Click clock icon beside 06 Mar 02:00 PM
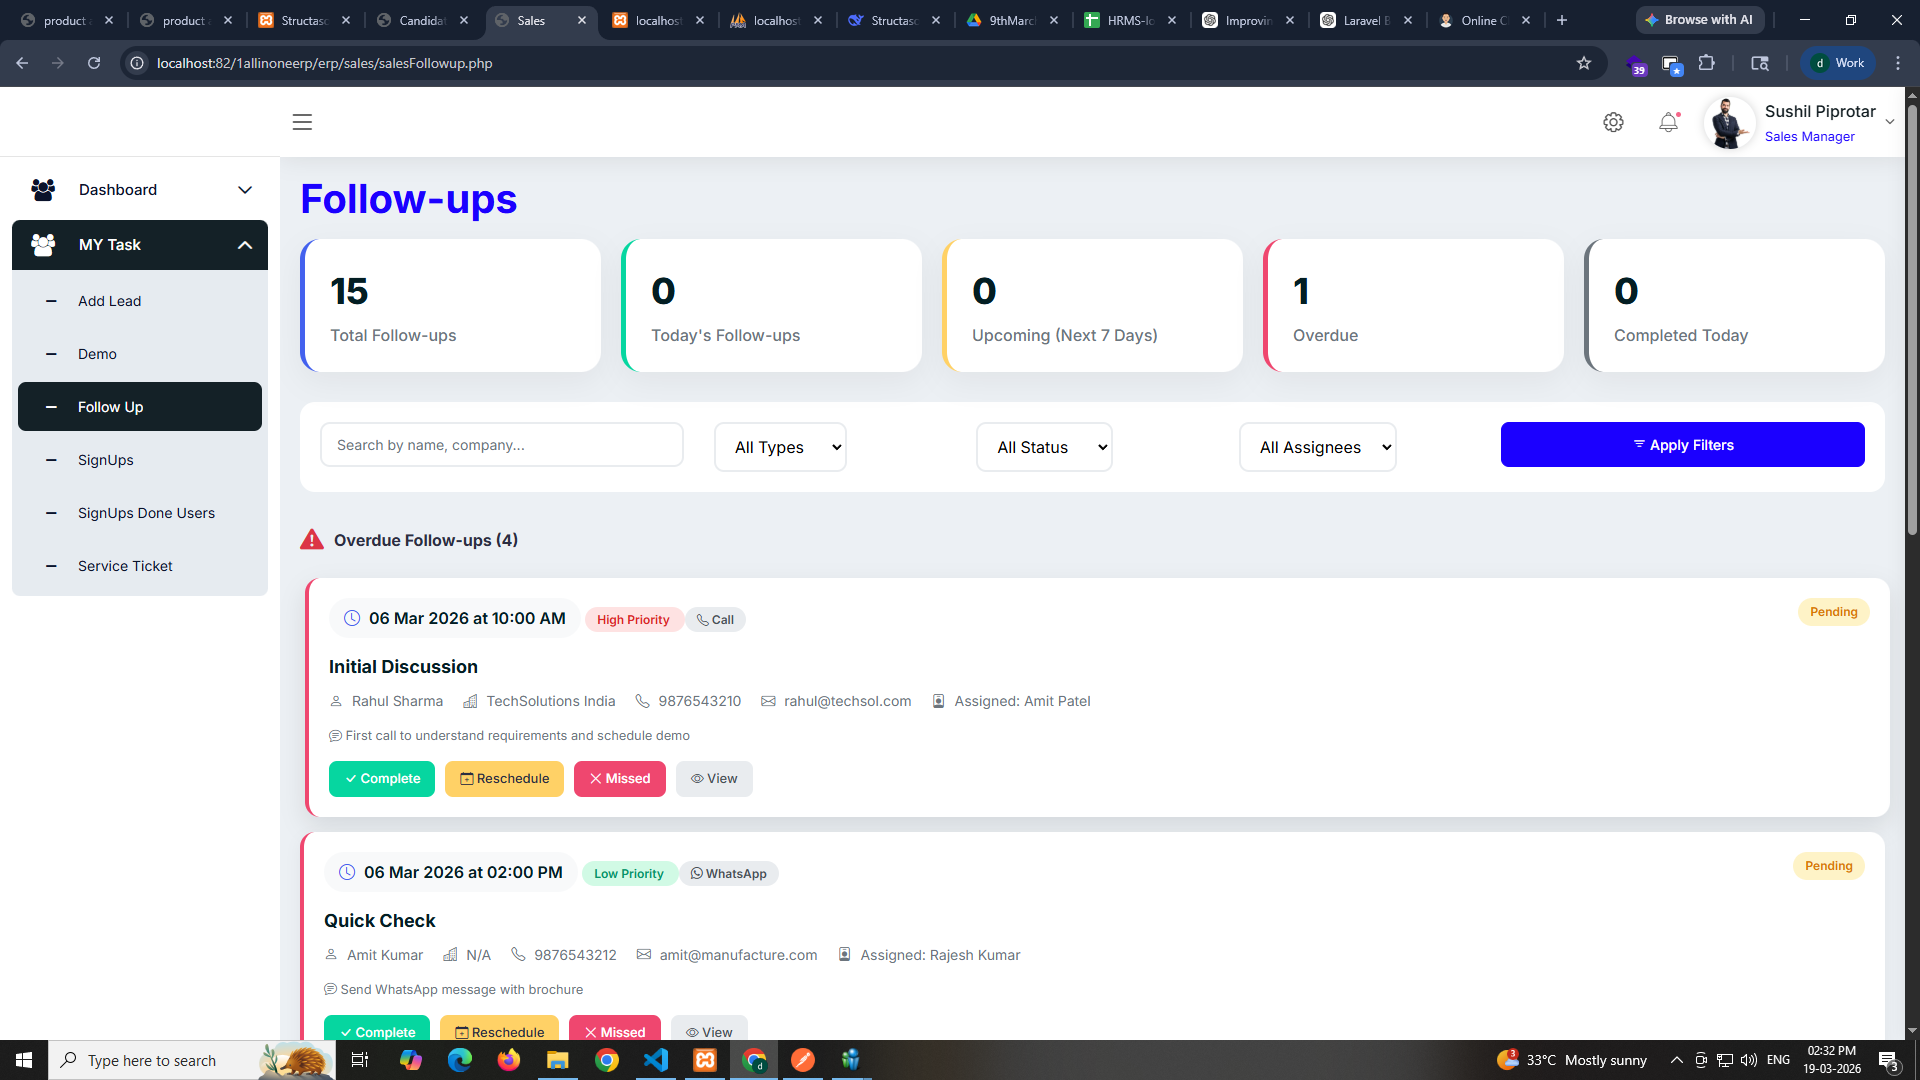Viewport: 1920px width, 1080px height. pos(347,873)
